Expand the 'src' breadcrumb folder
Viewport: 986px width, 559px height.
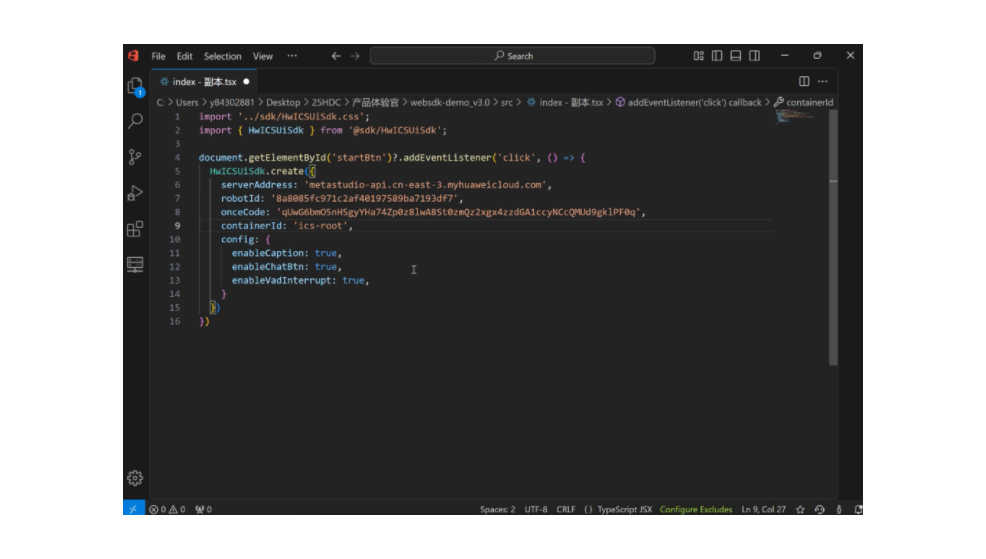click(x=506, y=102)
